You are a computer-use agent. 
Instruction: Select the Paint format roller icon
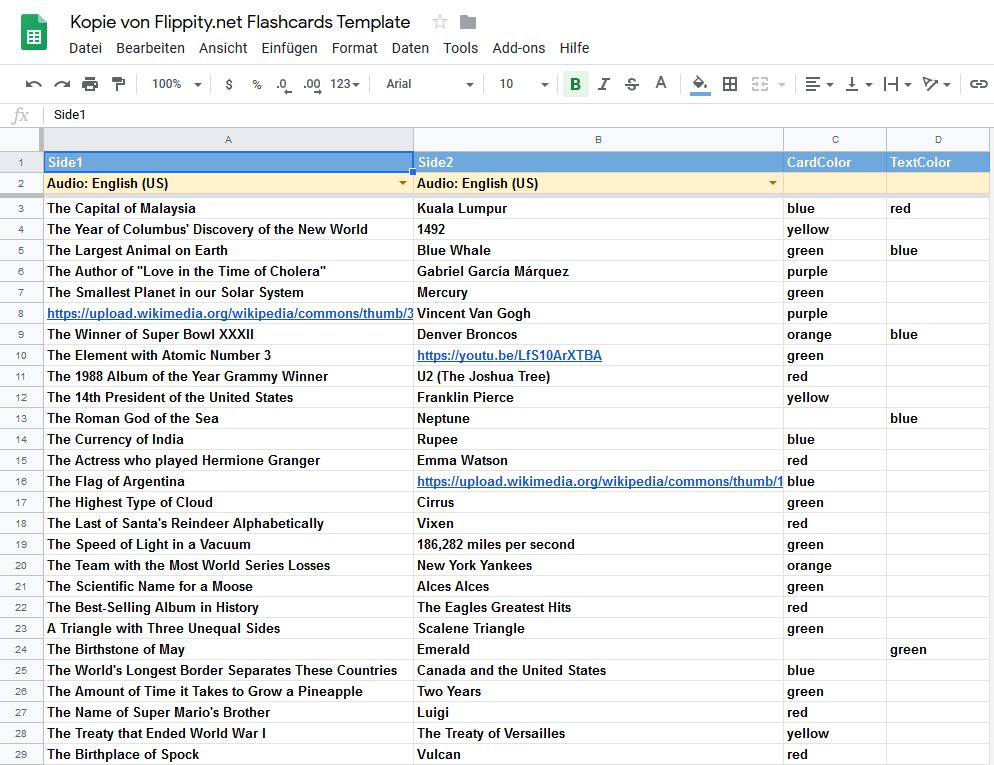click(118, 84)
